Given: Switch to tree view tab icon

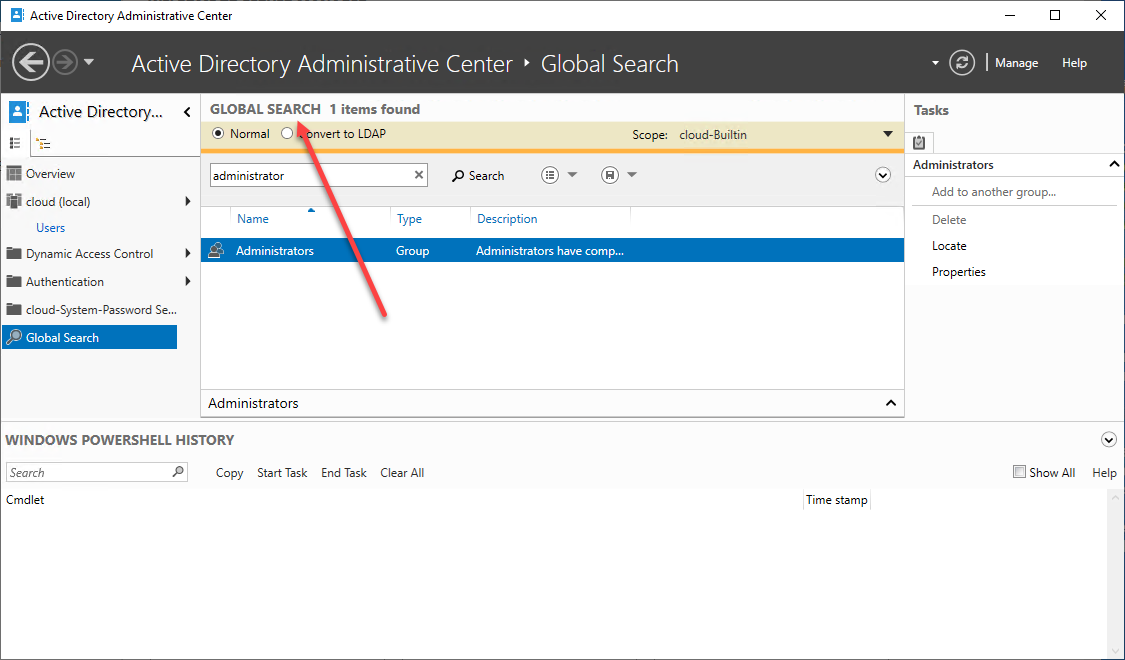Looking at the screenshot, I should 43,143.
